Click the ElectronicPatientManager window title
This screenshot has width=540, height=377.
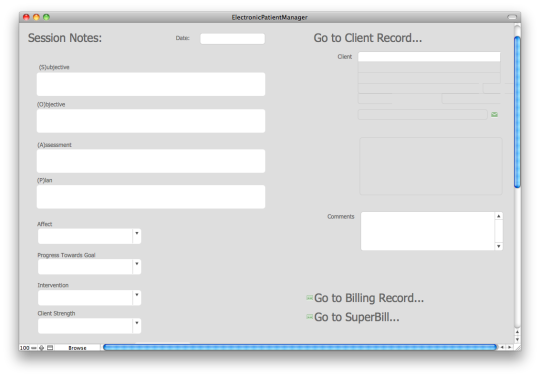269,17
